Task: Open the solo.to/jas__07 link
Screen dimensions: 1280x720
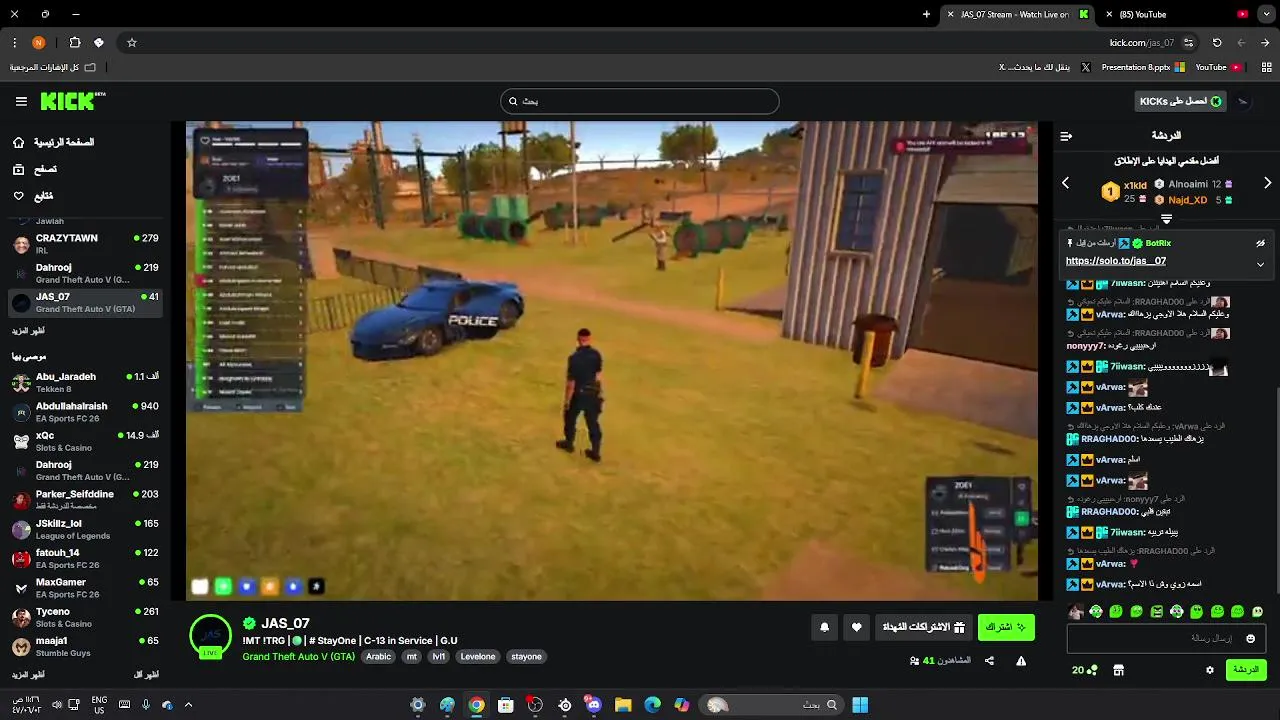Action: pyautogui.click(x=1116, y=261)
